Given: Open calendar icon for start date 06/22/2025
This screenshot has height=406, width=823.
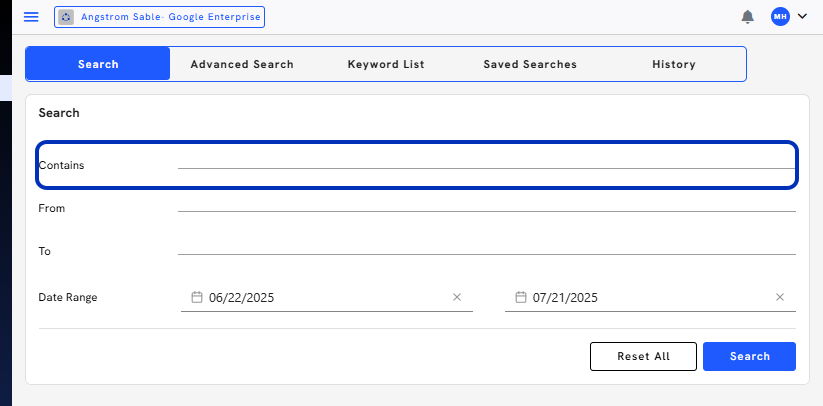Looking at the screenshot, I should pyautogui.click(x=196, y=297).
